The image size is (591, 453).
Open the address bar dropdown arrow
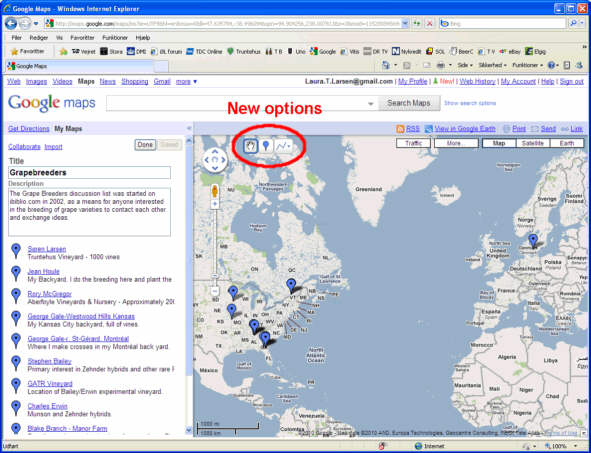405,23
